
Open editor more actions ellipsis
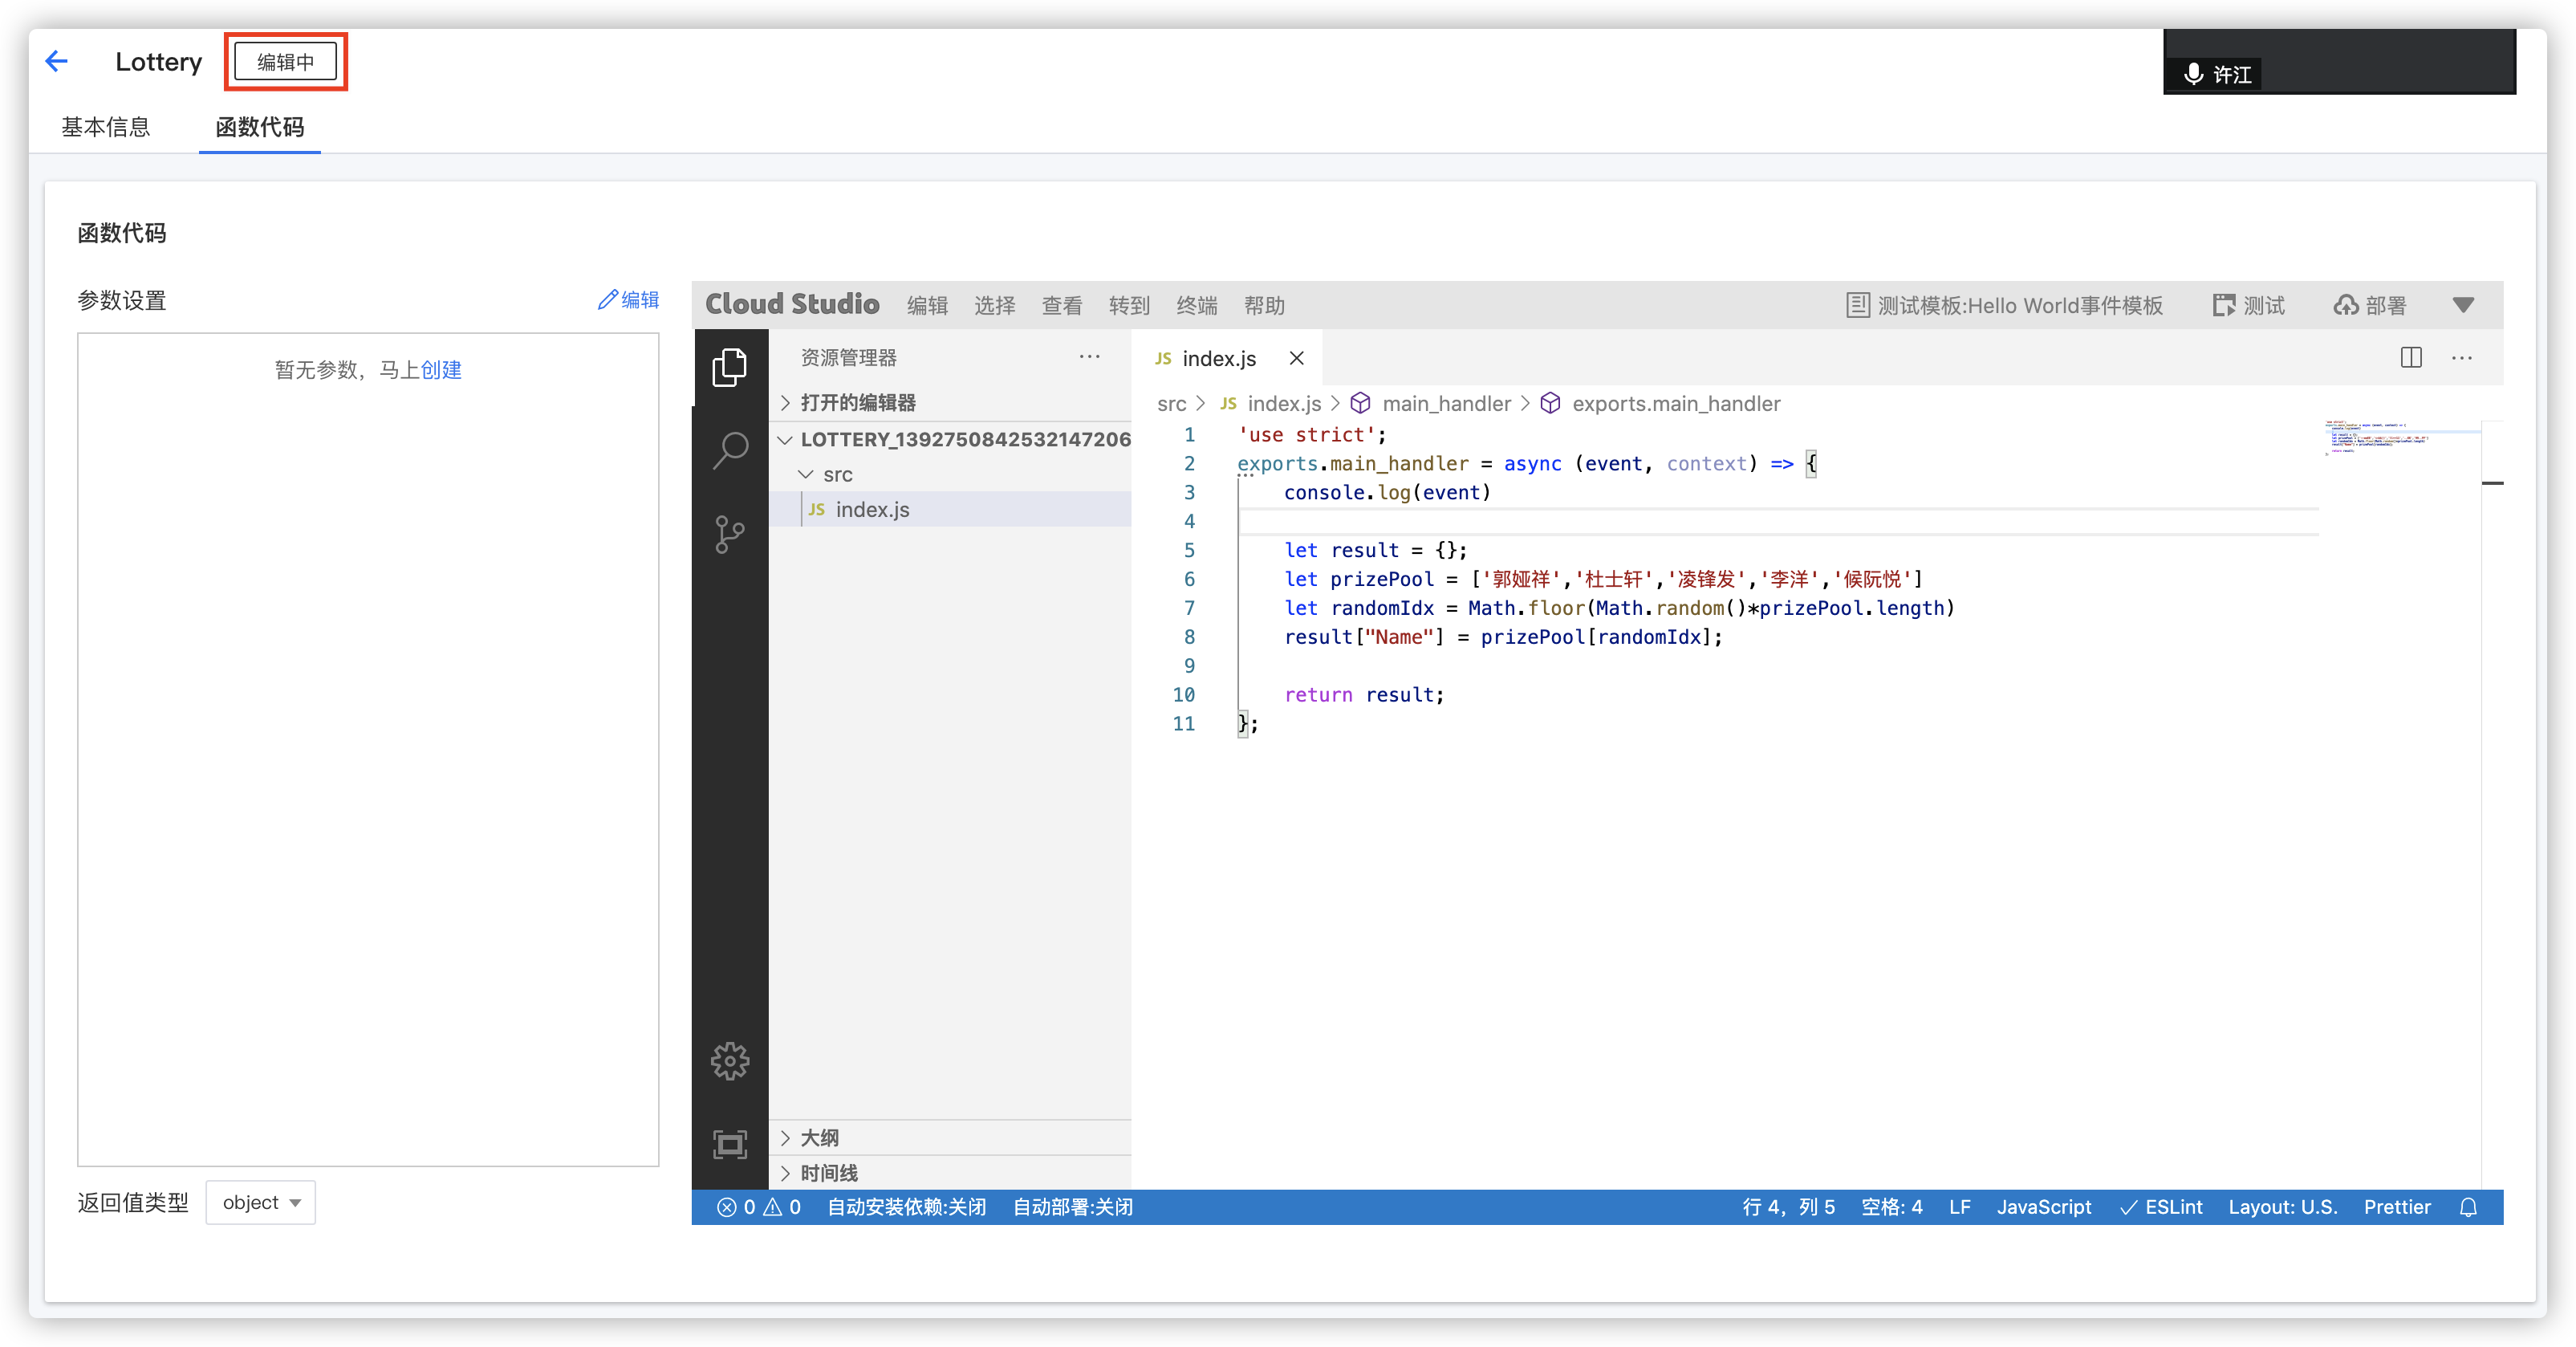click(x=2462, y=358)
